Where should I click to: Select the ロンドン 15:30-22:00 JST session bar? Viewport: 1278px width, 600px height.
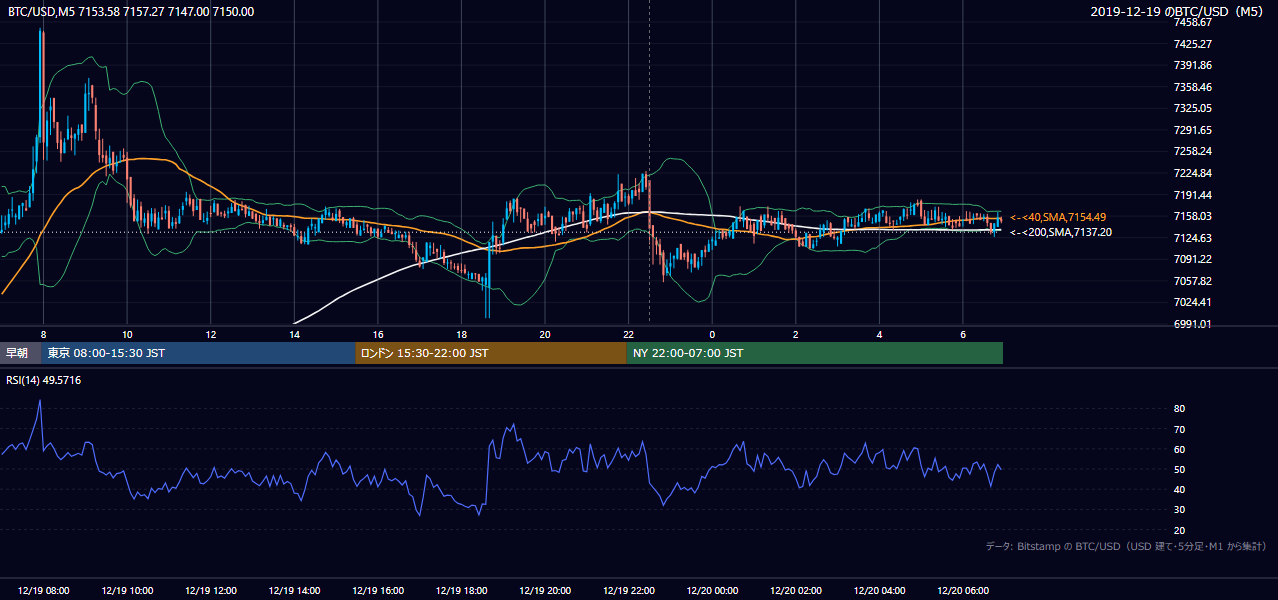491,353
